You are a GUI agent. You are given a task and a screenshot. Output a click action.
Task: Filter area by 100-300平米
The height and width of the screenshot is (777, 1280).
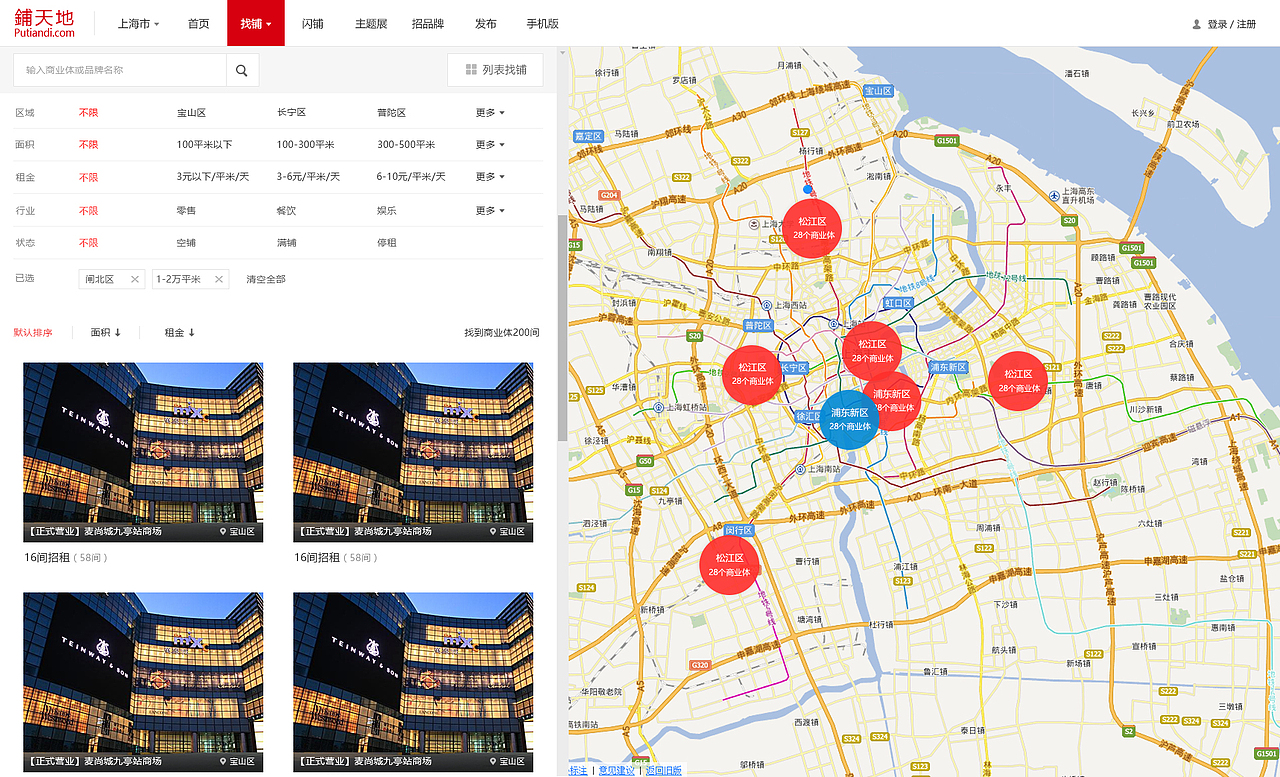click(x=306, y=145)
